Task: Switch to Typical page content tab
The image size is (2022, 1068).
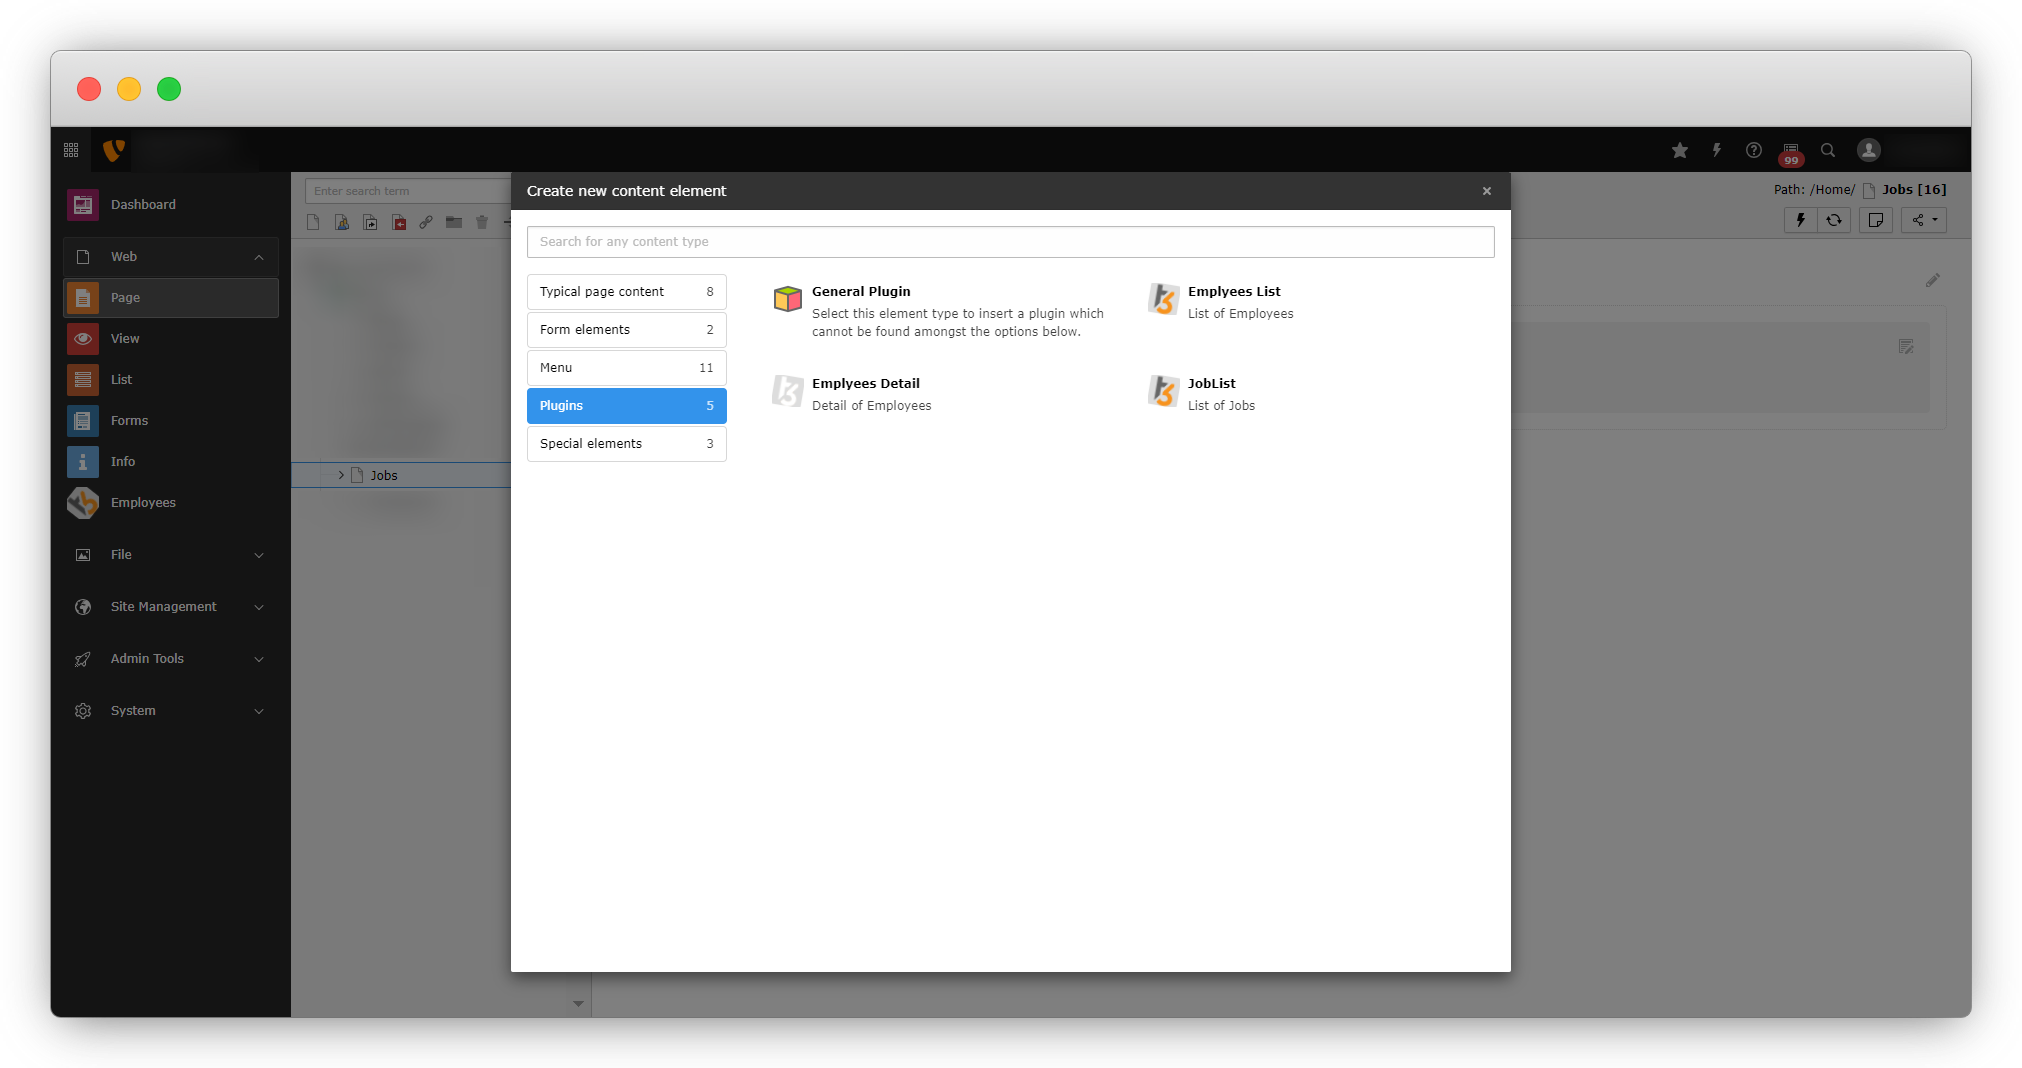Action: [626, 292]
